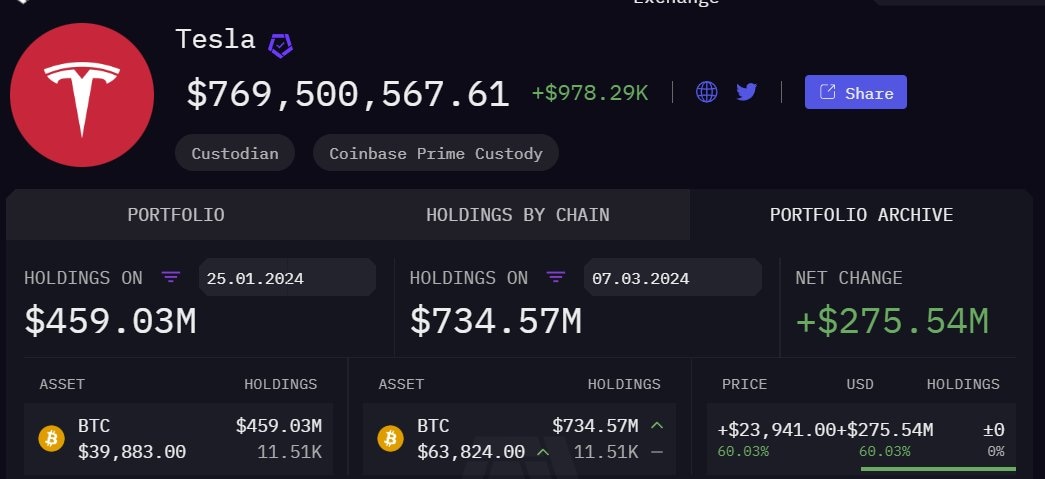
Task: Click the Coinbase Prime Custody tag
Action: point(436,153)
